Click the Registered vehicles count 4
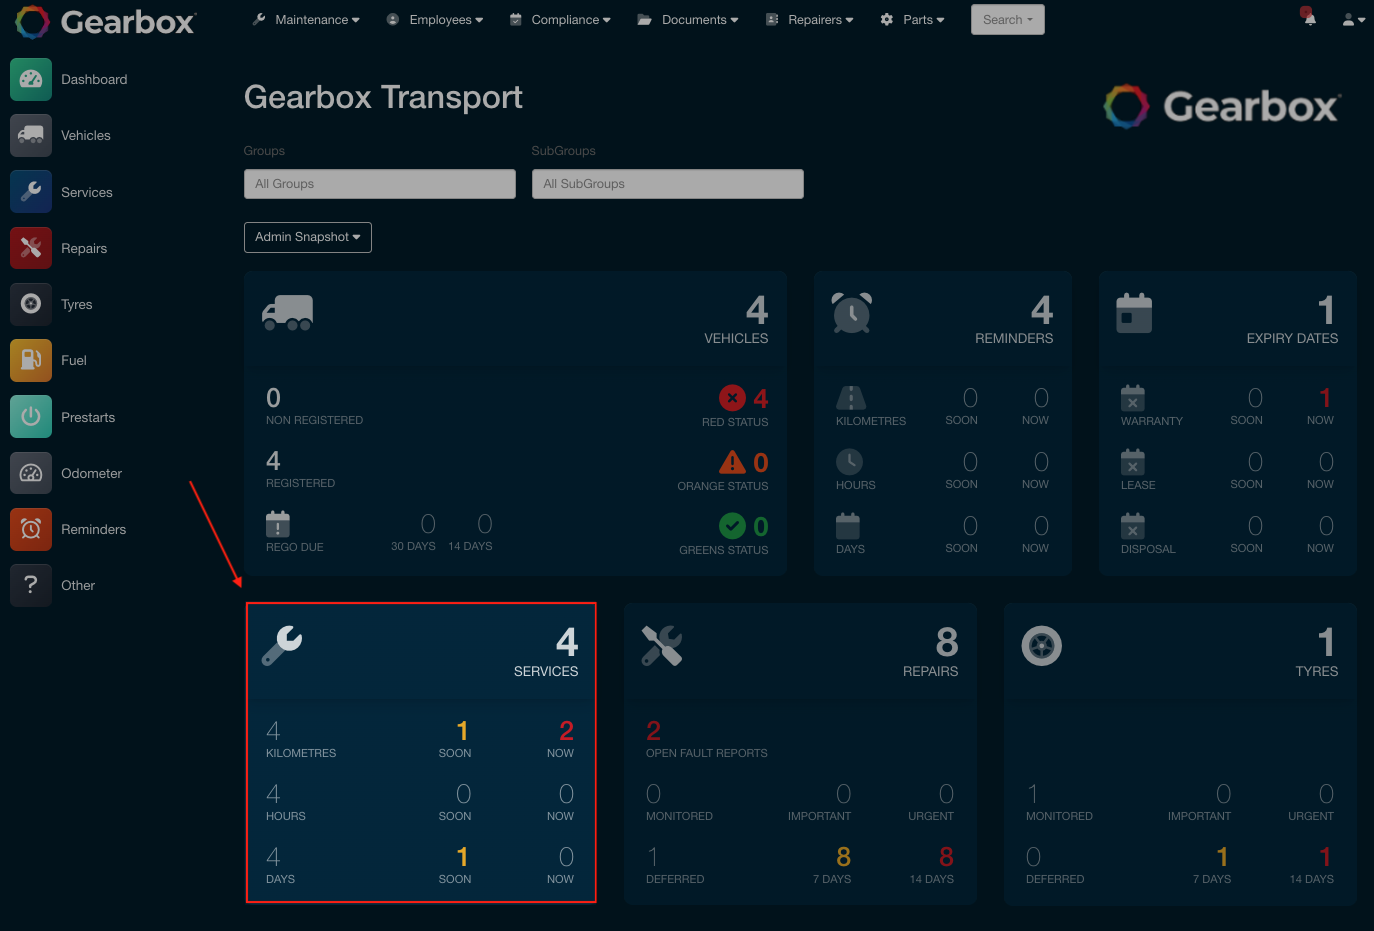 tap(273, 461)
